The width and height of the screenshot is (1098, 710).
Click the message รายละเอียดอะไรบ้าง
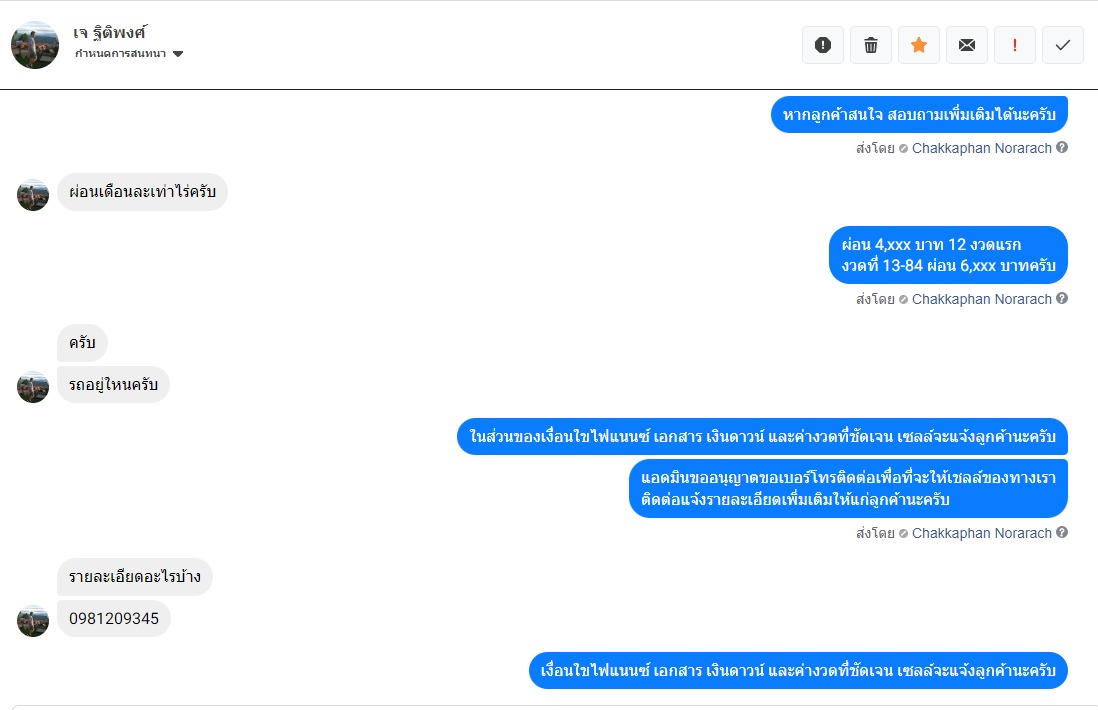135,577
